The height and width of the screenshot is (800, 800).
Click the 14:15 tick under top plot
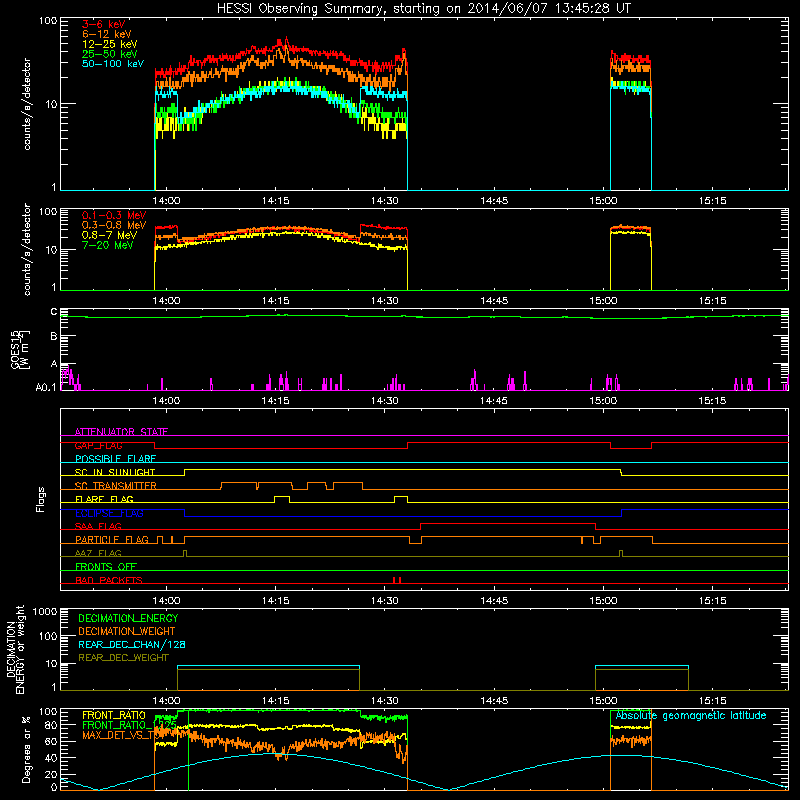pyautogui.click(x=276, y=201)
